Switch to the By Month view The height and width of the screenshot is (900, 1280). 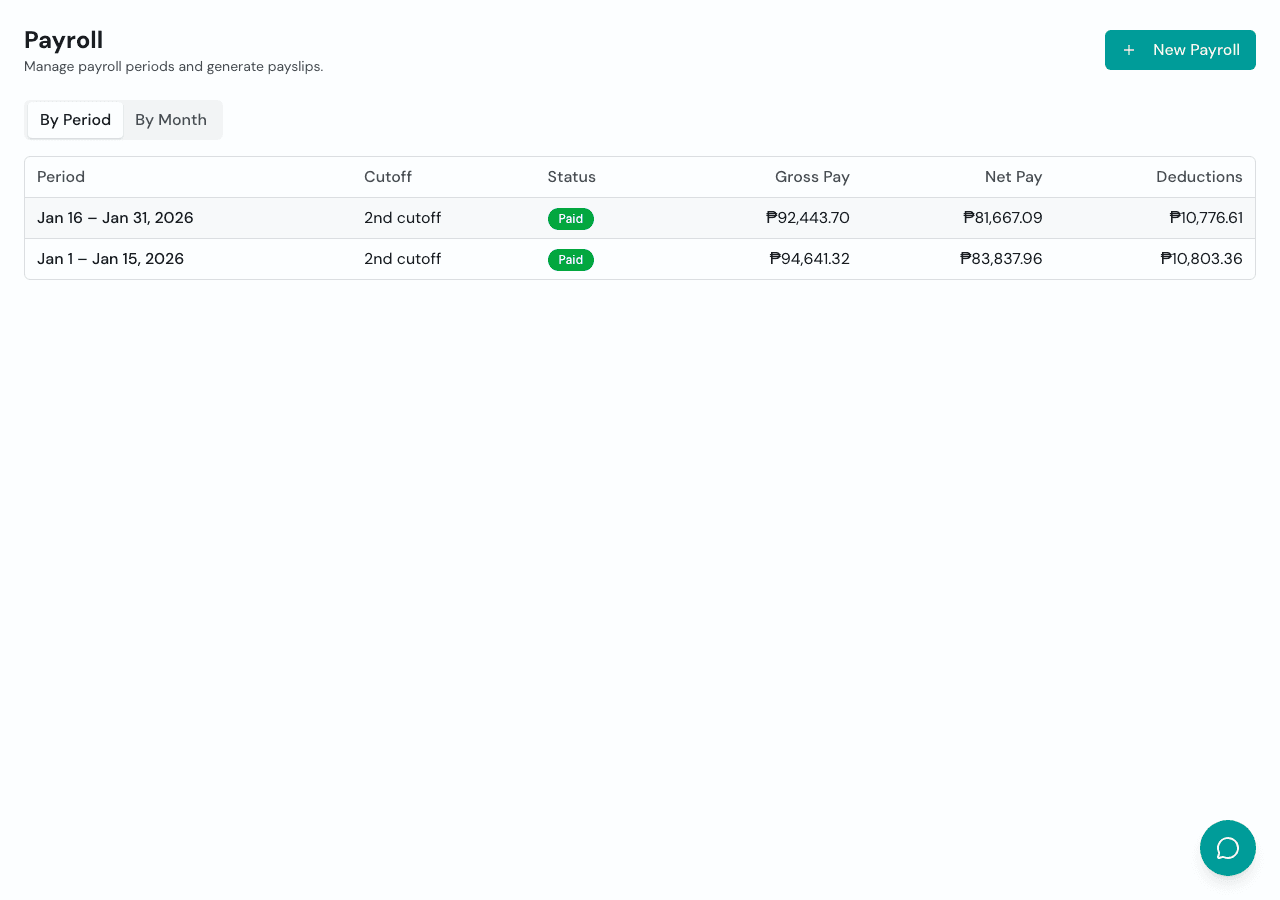click(x=171, y=119)
